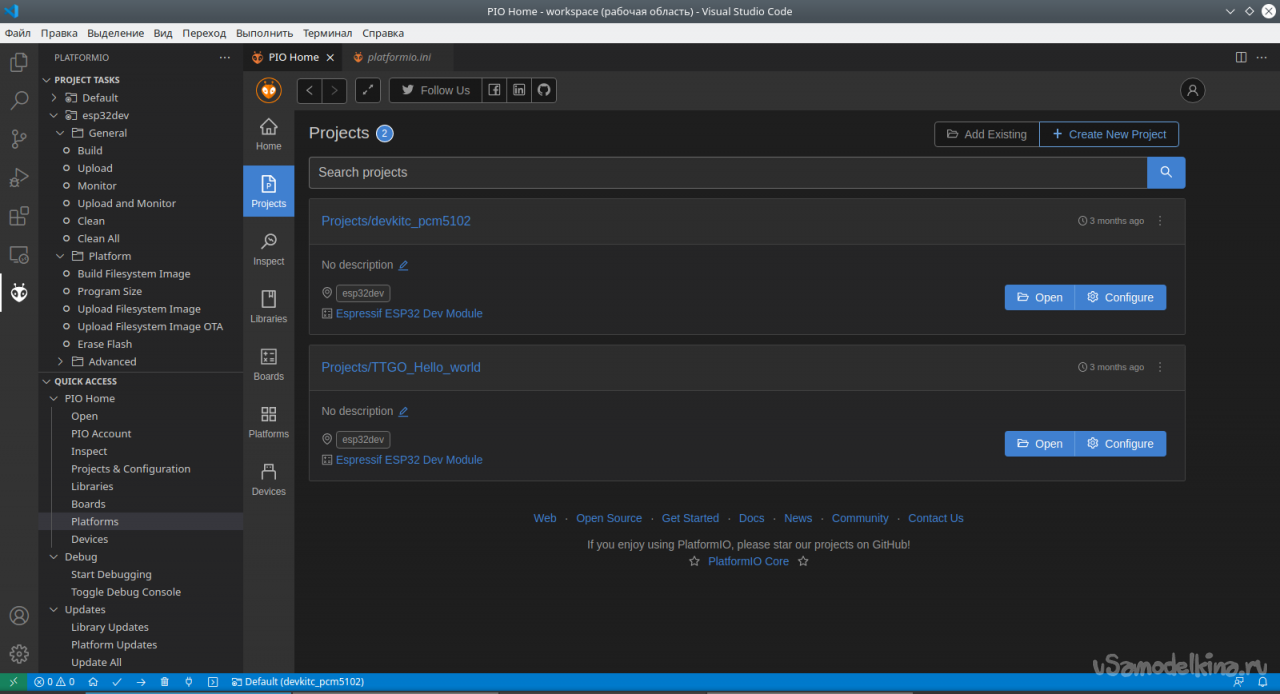Viewport: 1280px width, 694px height.
Task: Open the Справка menu
Action: click(x=383, y=33)
